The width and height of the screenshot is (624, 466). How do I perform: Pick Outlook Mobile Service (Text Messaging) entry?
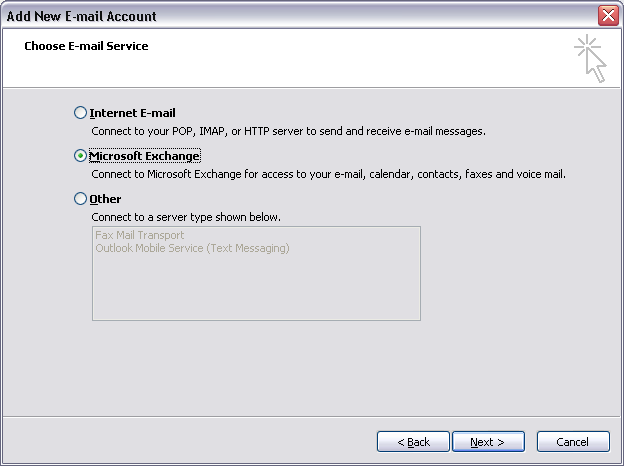pyautogui.click(x=192, y=248)
